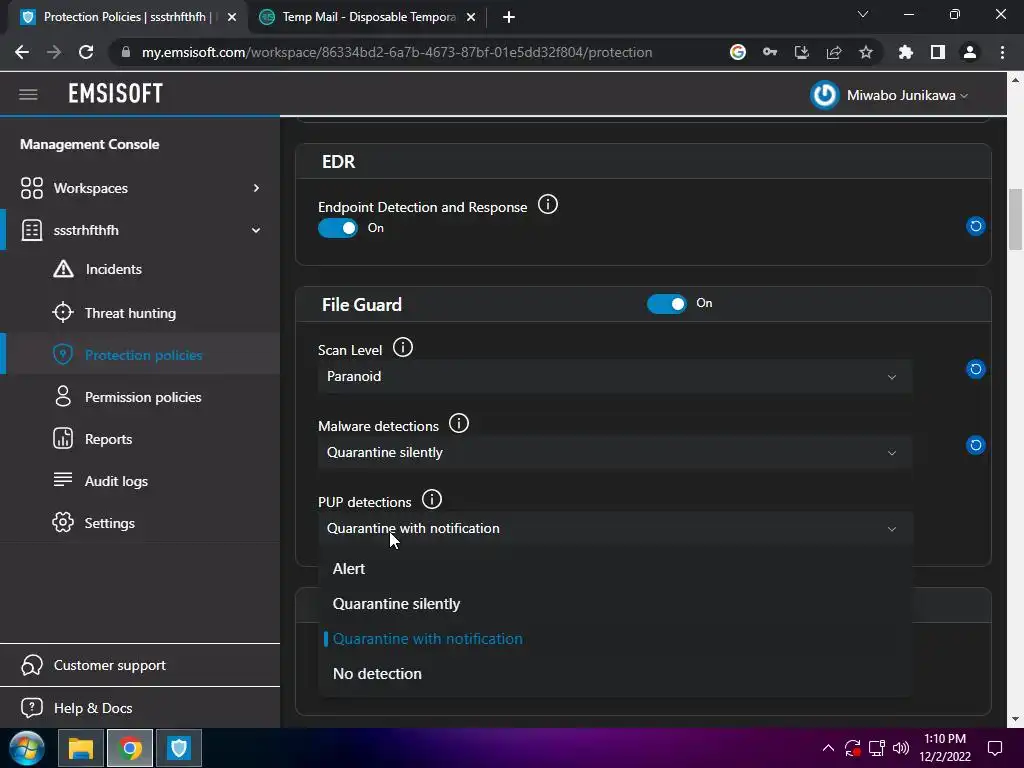Collapse the ssstrhfthfh workspace chevron
Screen dimensions: 1024x768
256,230
